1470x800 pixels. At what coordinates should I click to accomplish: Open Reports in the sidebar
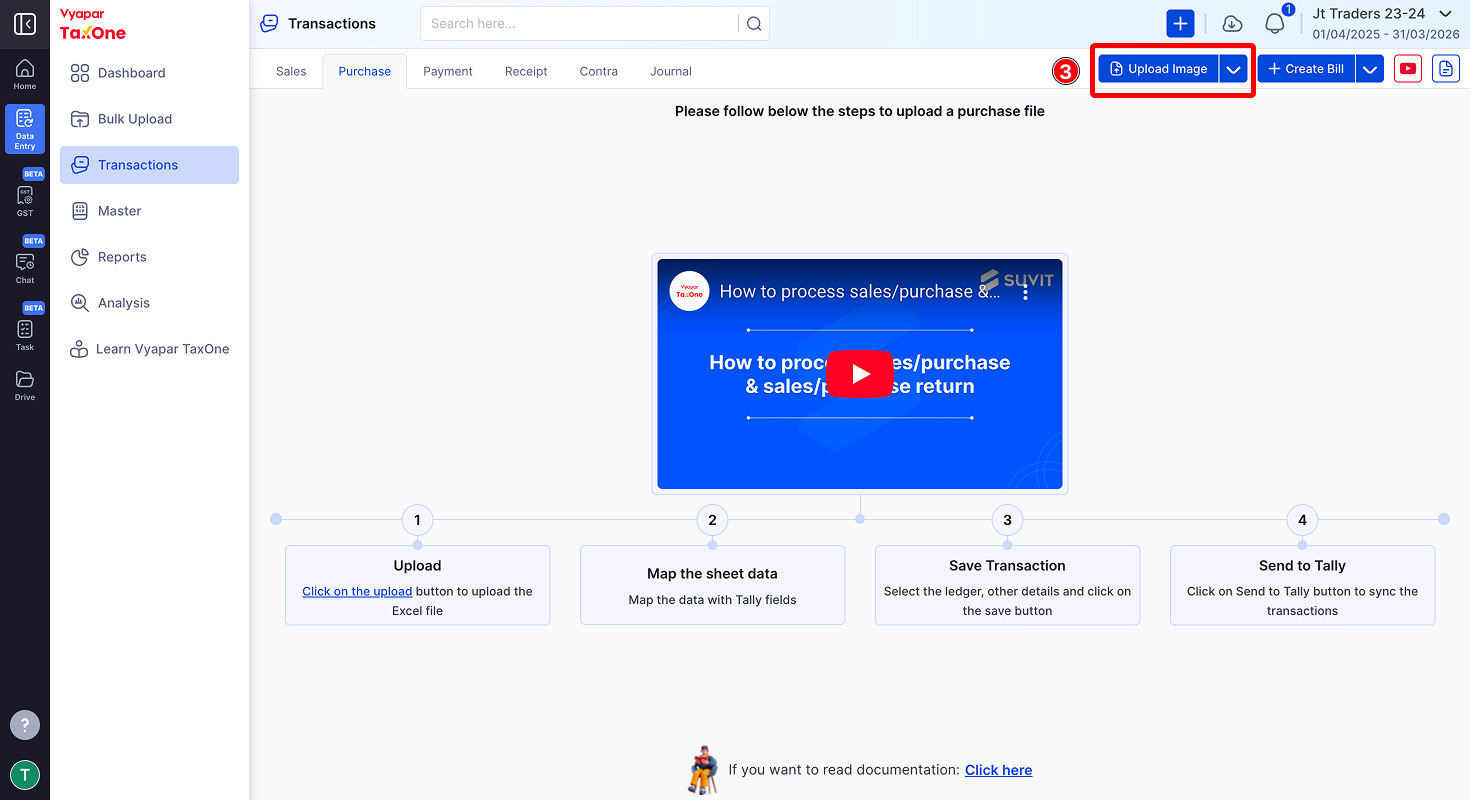tap(150, 257)
